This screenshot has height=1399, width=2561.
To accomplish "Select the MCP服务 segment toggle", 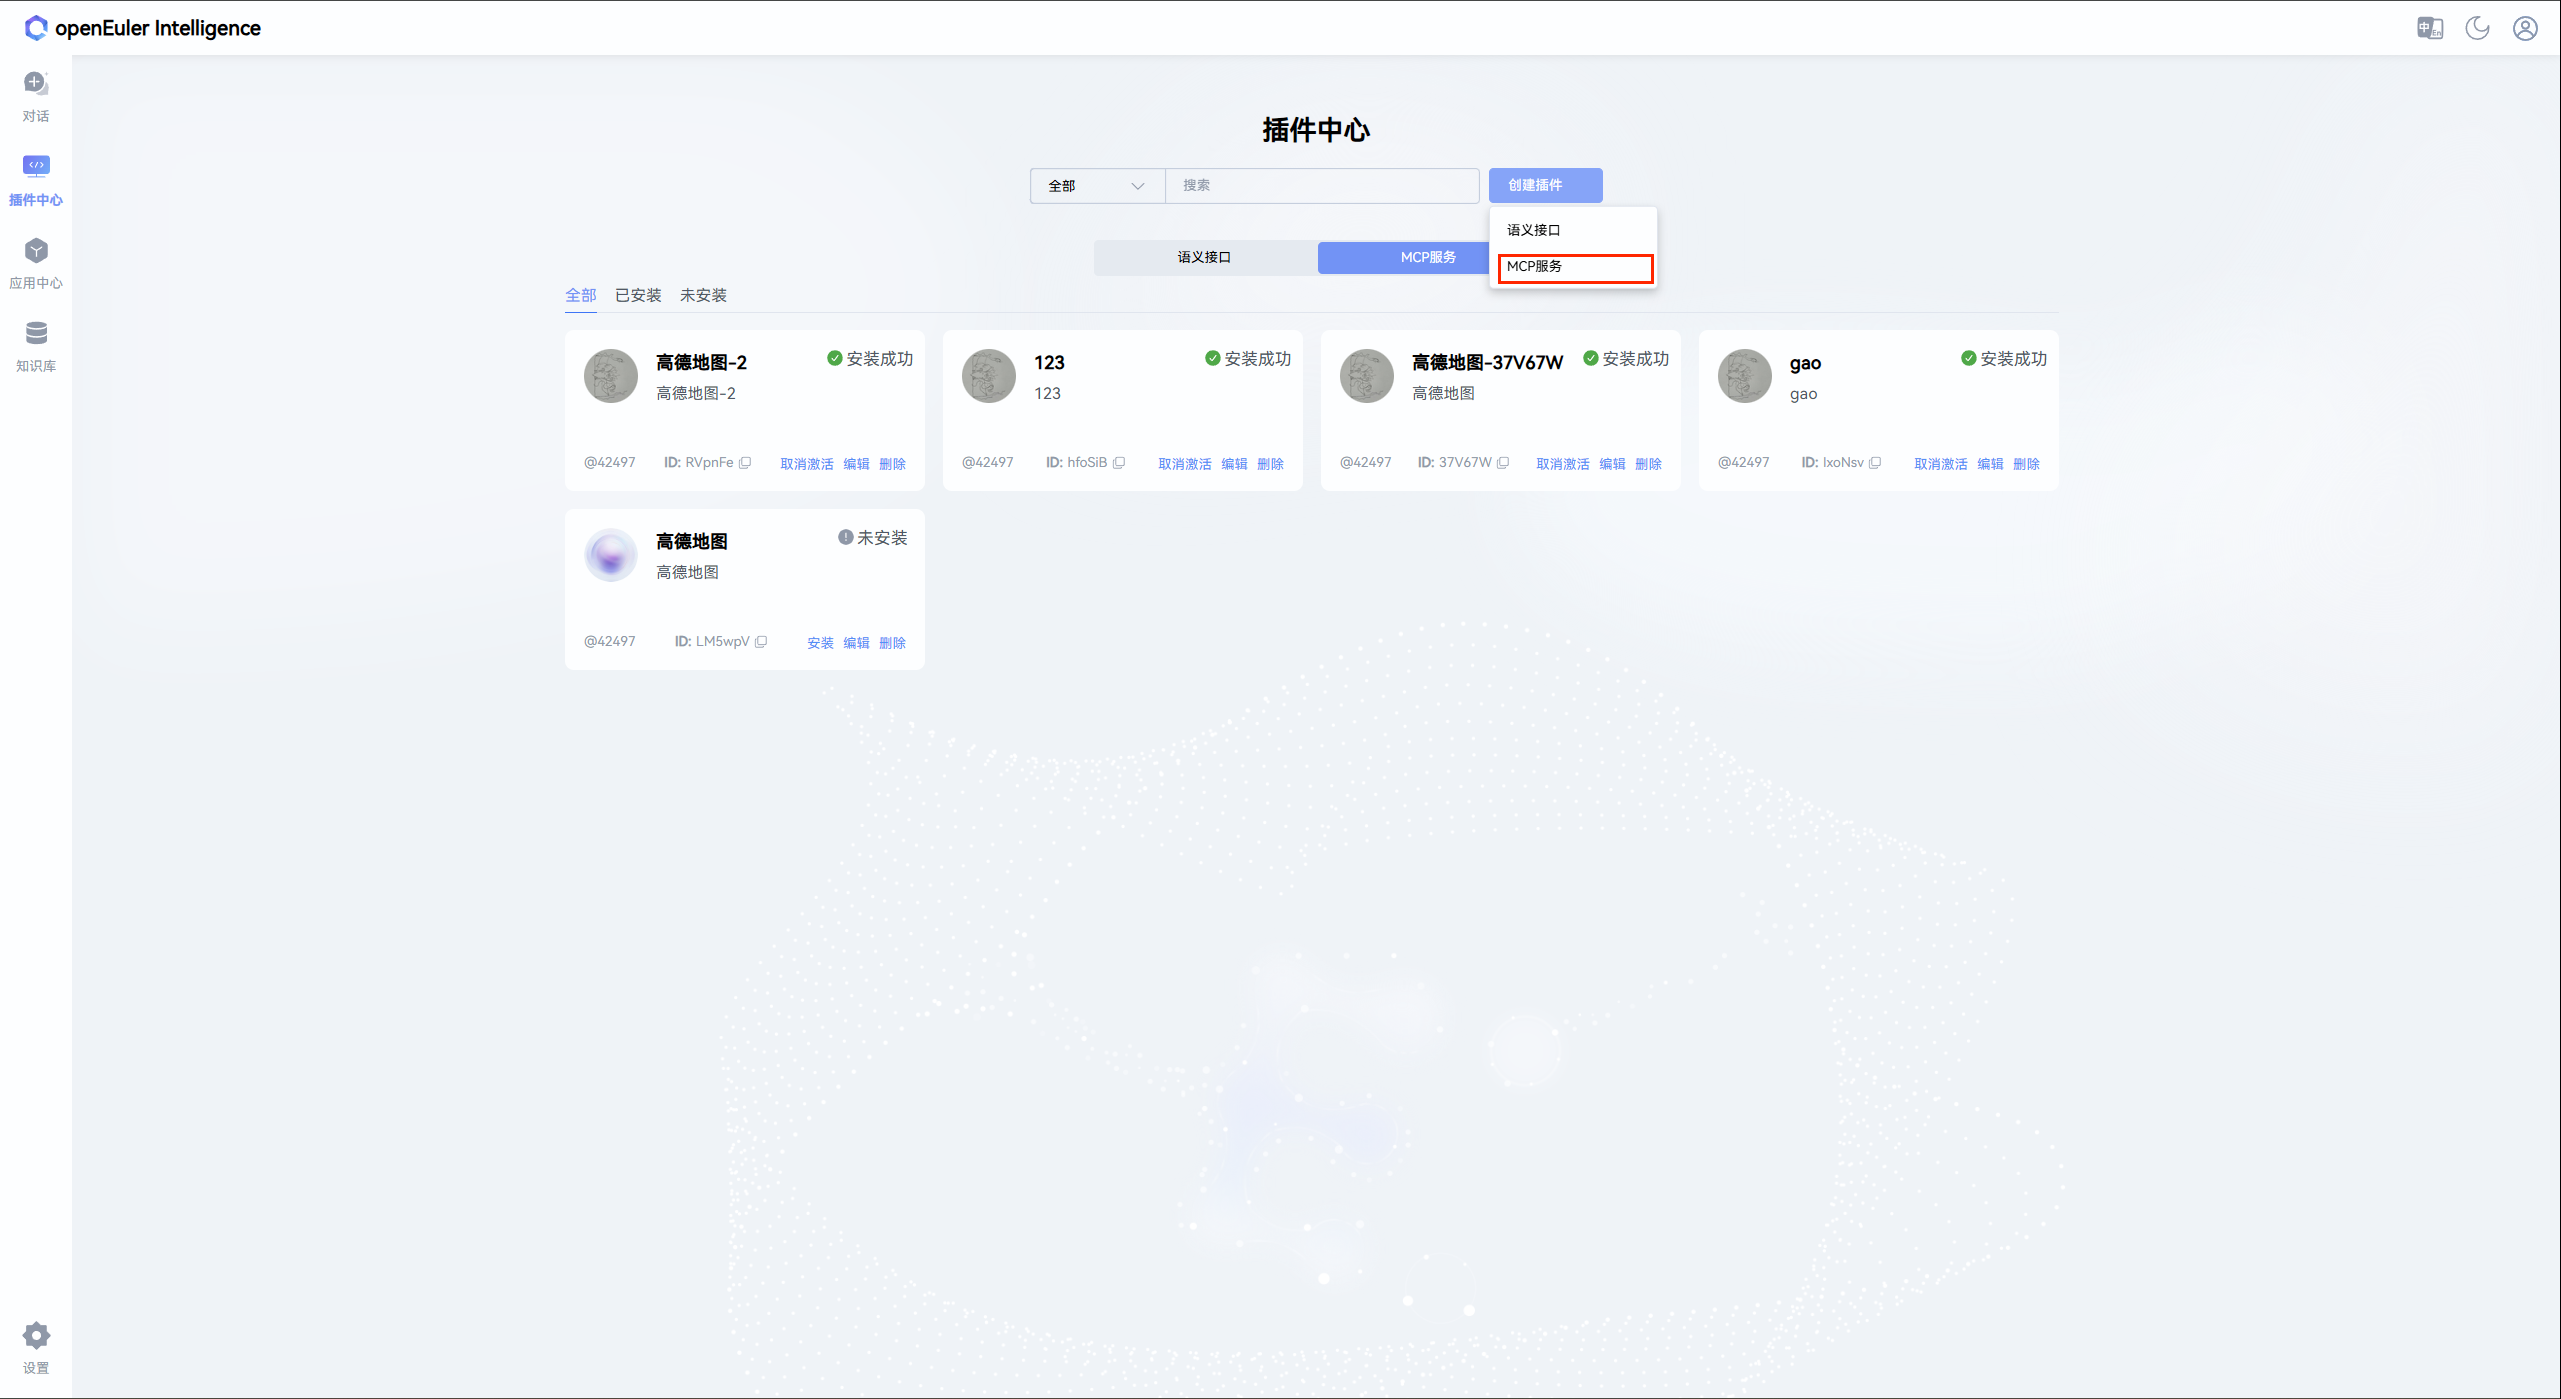I will click(x=1427, y=257).
